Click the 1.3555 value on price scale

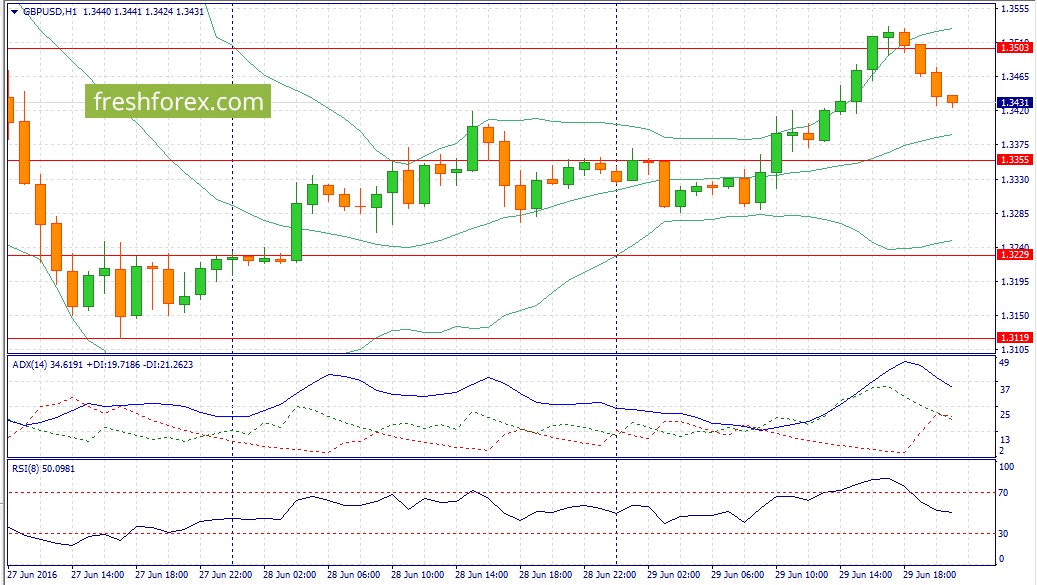(x=1014, y=9)
